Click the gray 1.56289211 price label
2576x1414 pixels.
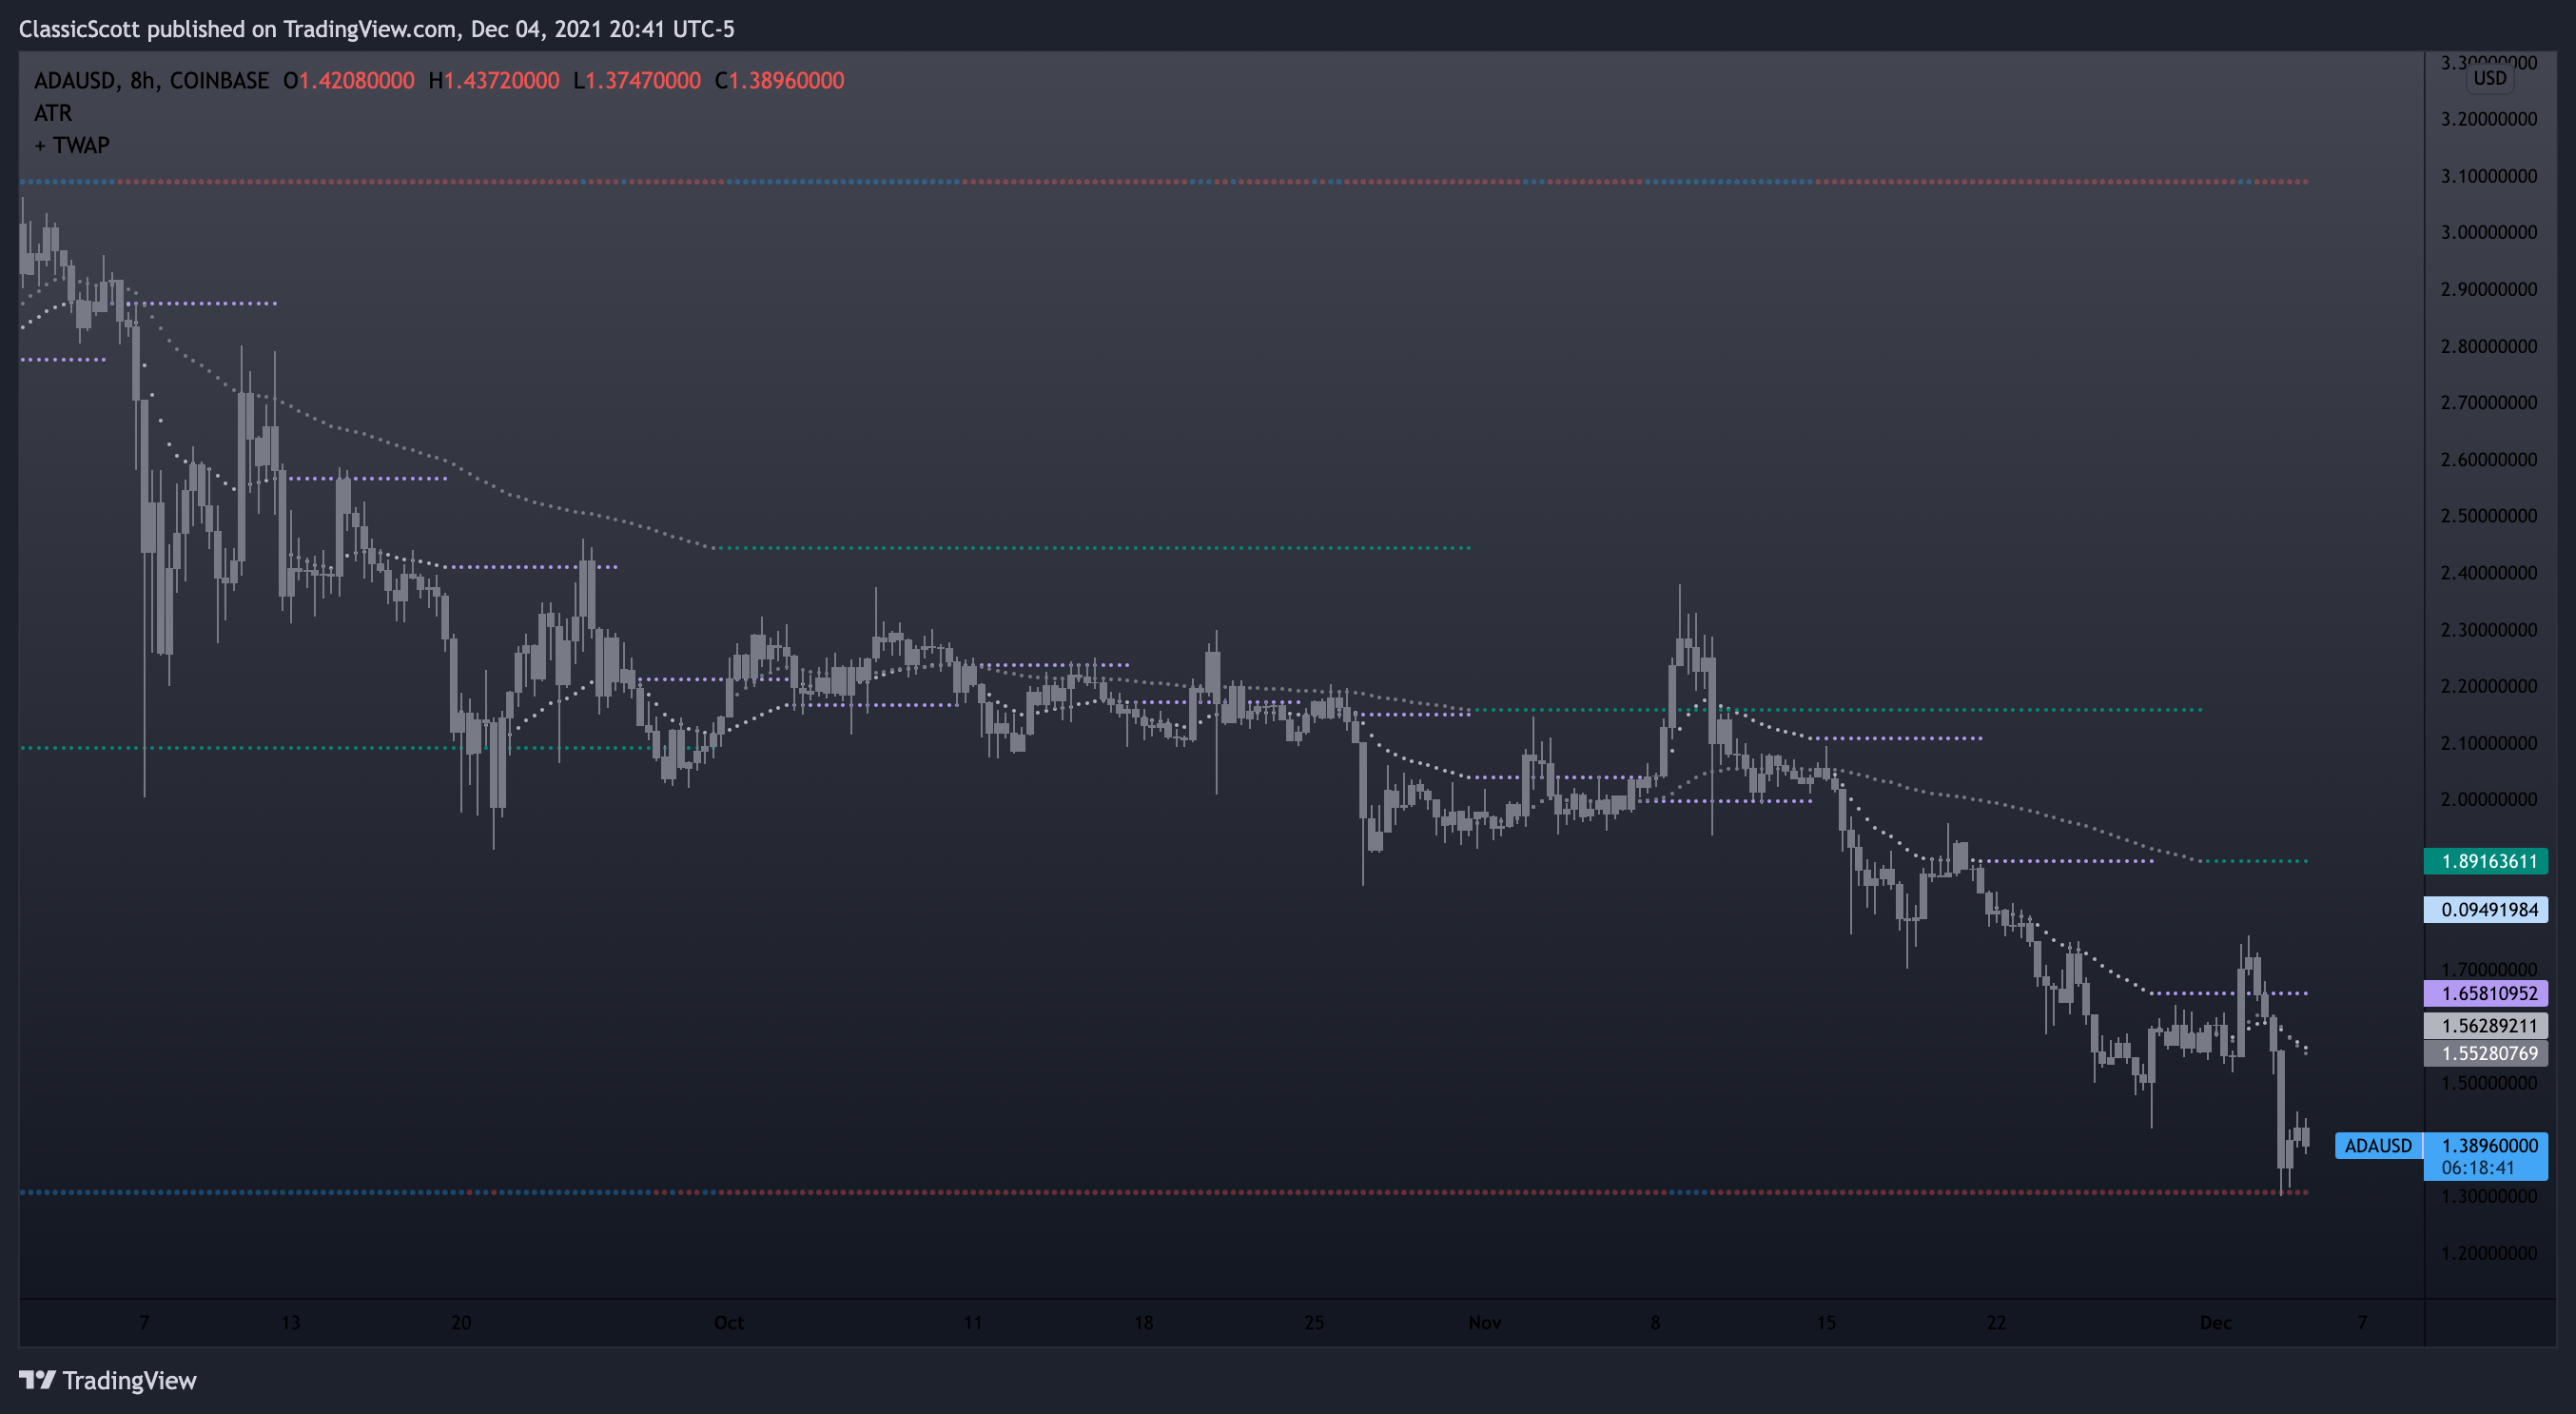pos(2486,1025)
